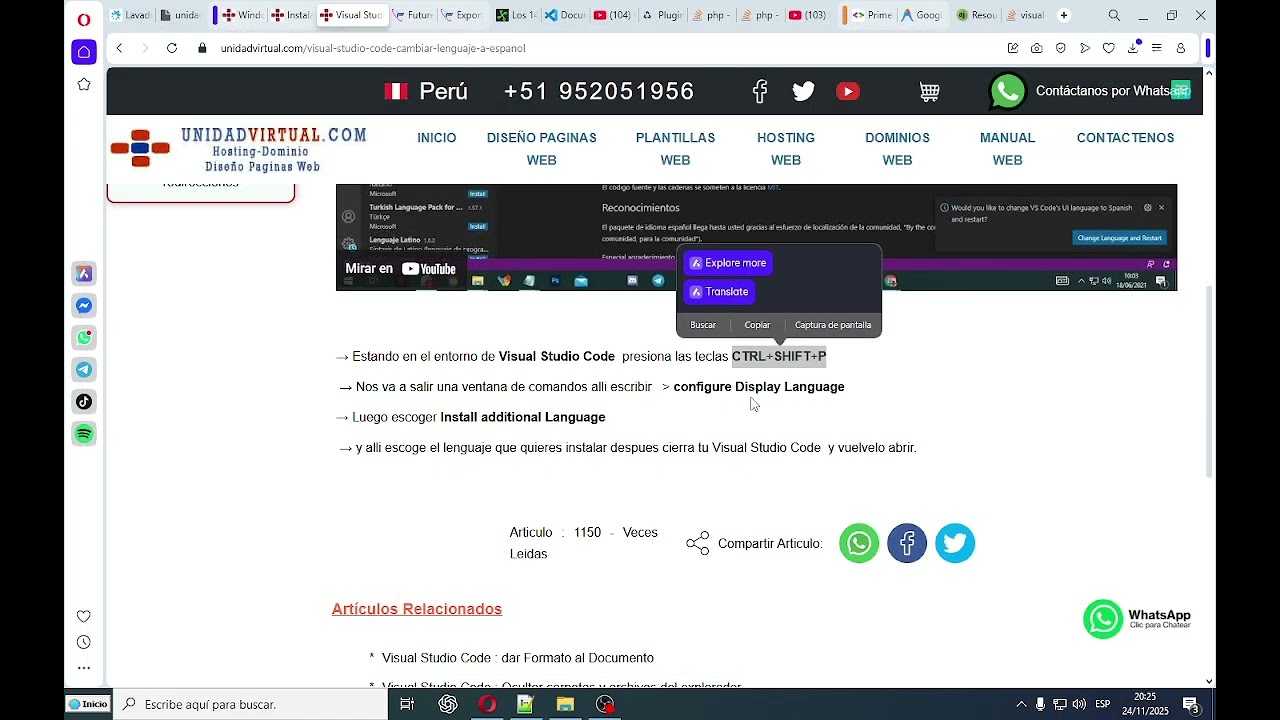Open DISEÑO PAGINAS WEB menu item
Screen dimensions: 1280x720
point(542,149)
